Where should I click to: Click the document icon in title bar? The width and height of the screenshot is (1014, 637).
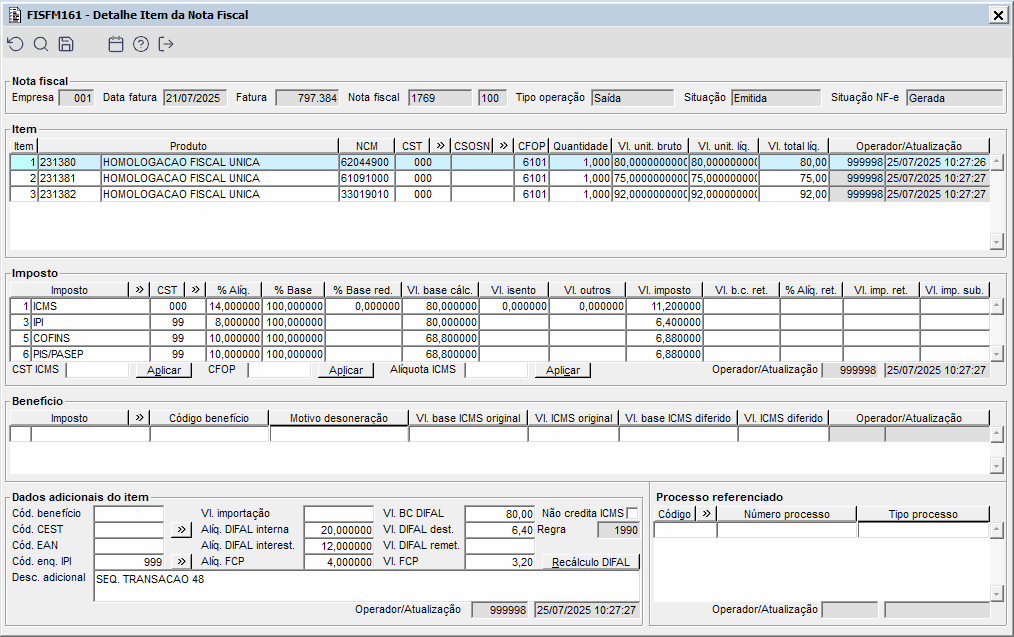15,15
